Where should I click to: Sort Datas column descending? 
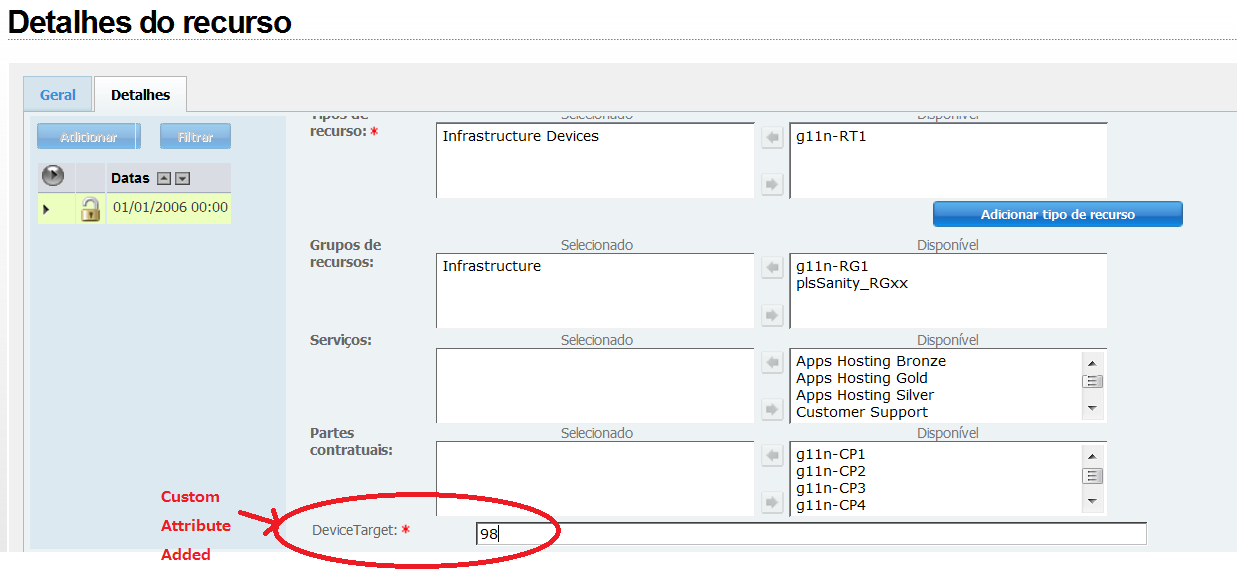click(182, 178)
